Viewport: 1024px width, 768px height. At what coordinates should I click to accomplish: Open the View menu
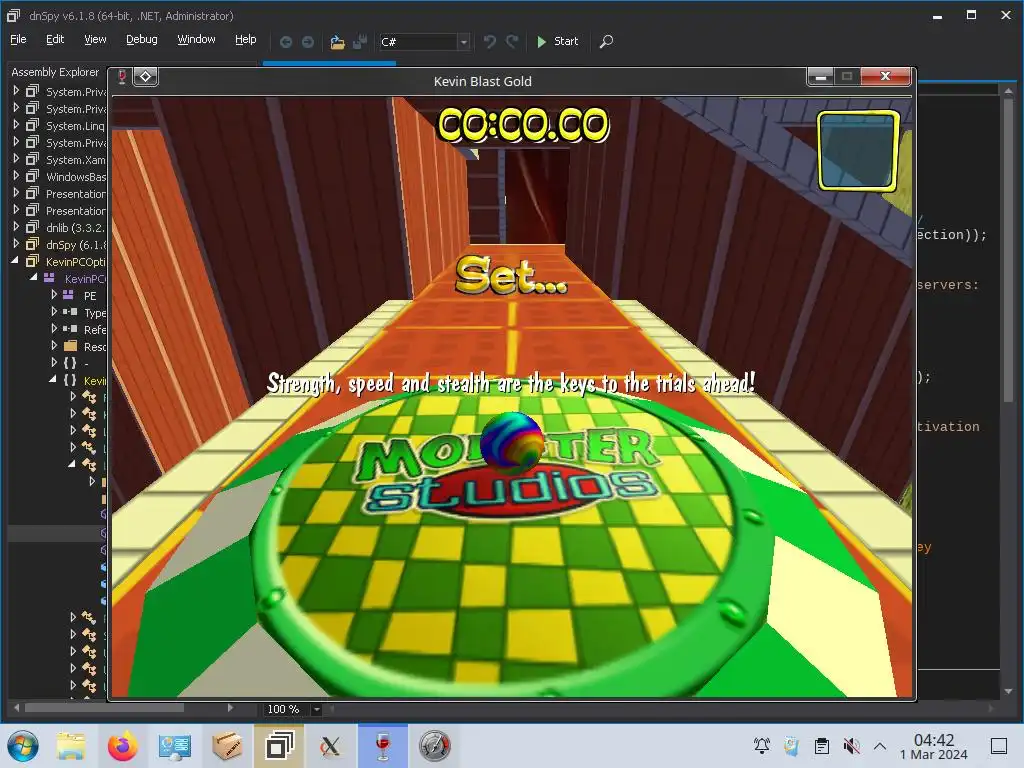95,40
